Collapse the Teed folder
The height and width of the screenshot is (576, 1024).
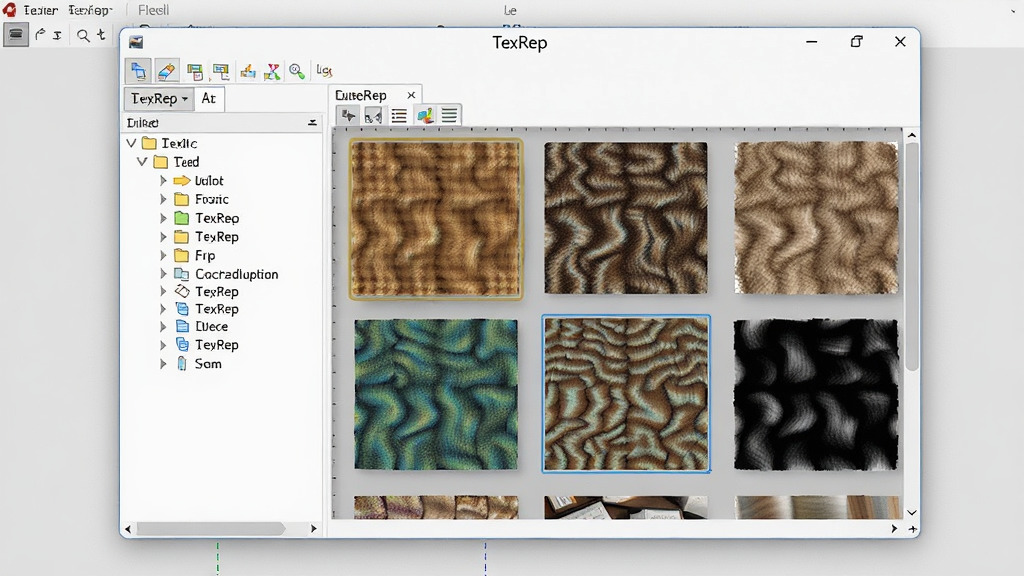142,161
